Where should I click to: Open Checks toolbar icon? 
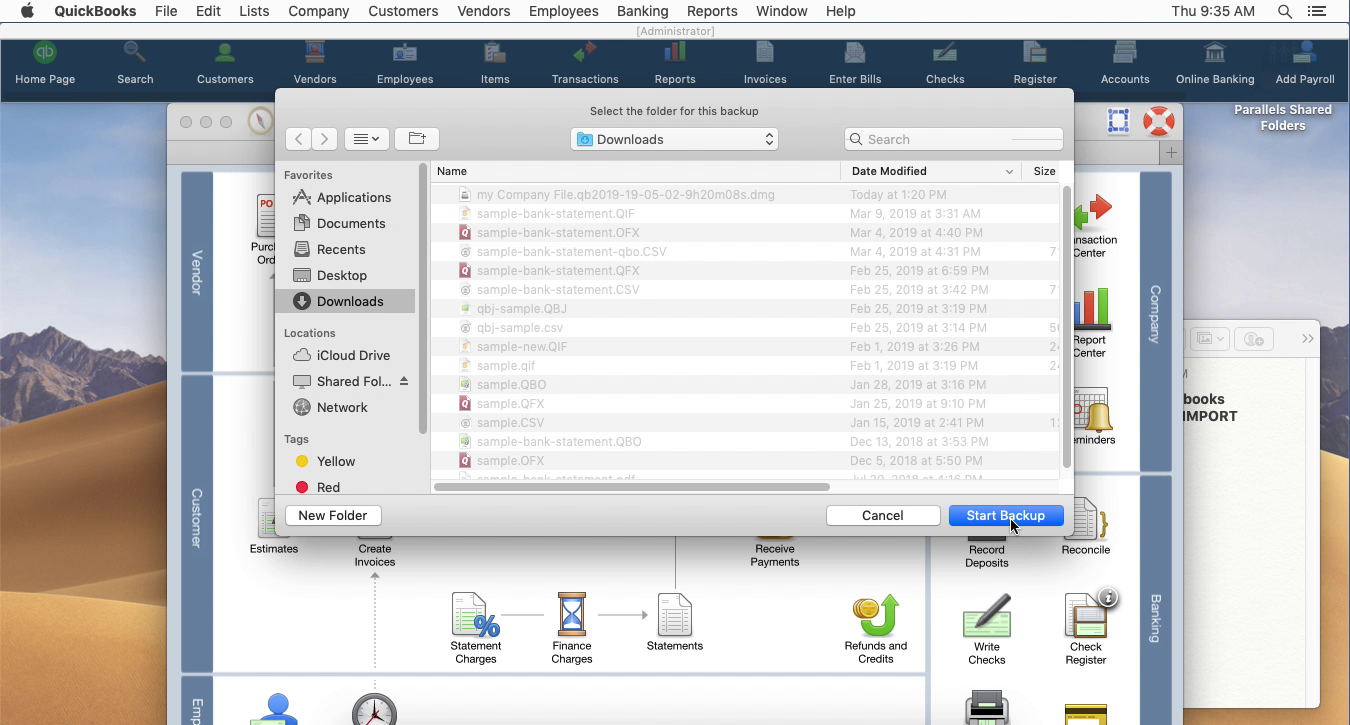coord(945,63)
